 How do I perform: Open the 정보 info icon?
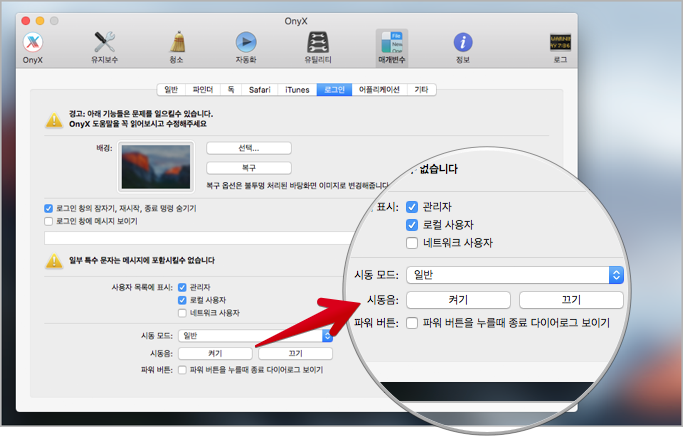[463, 47]
